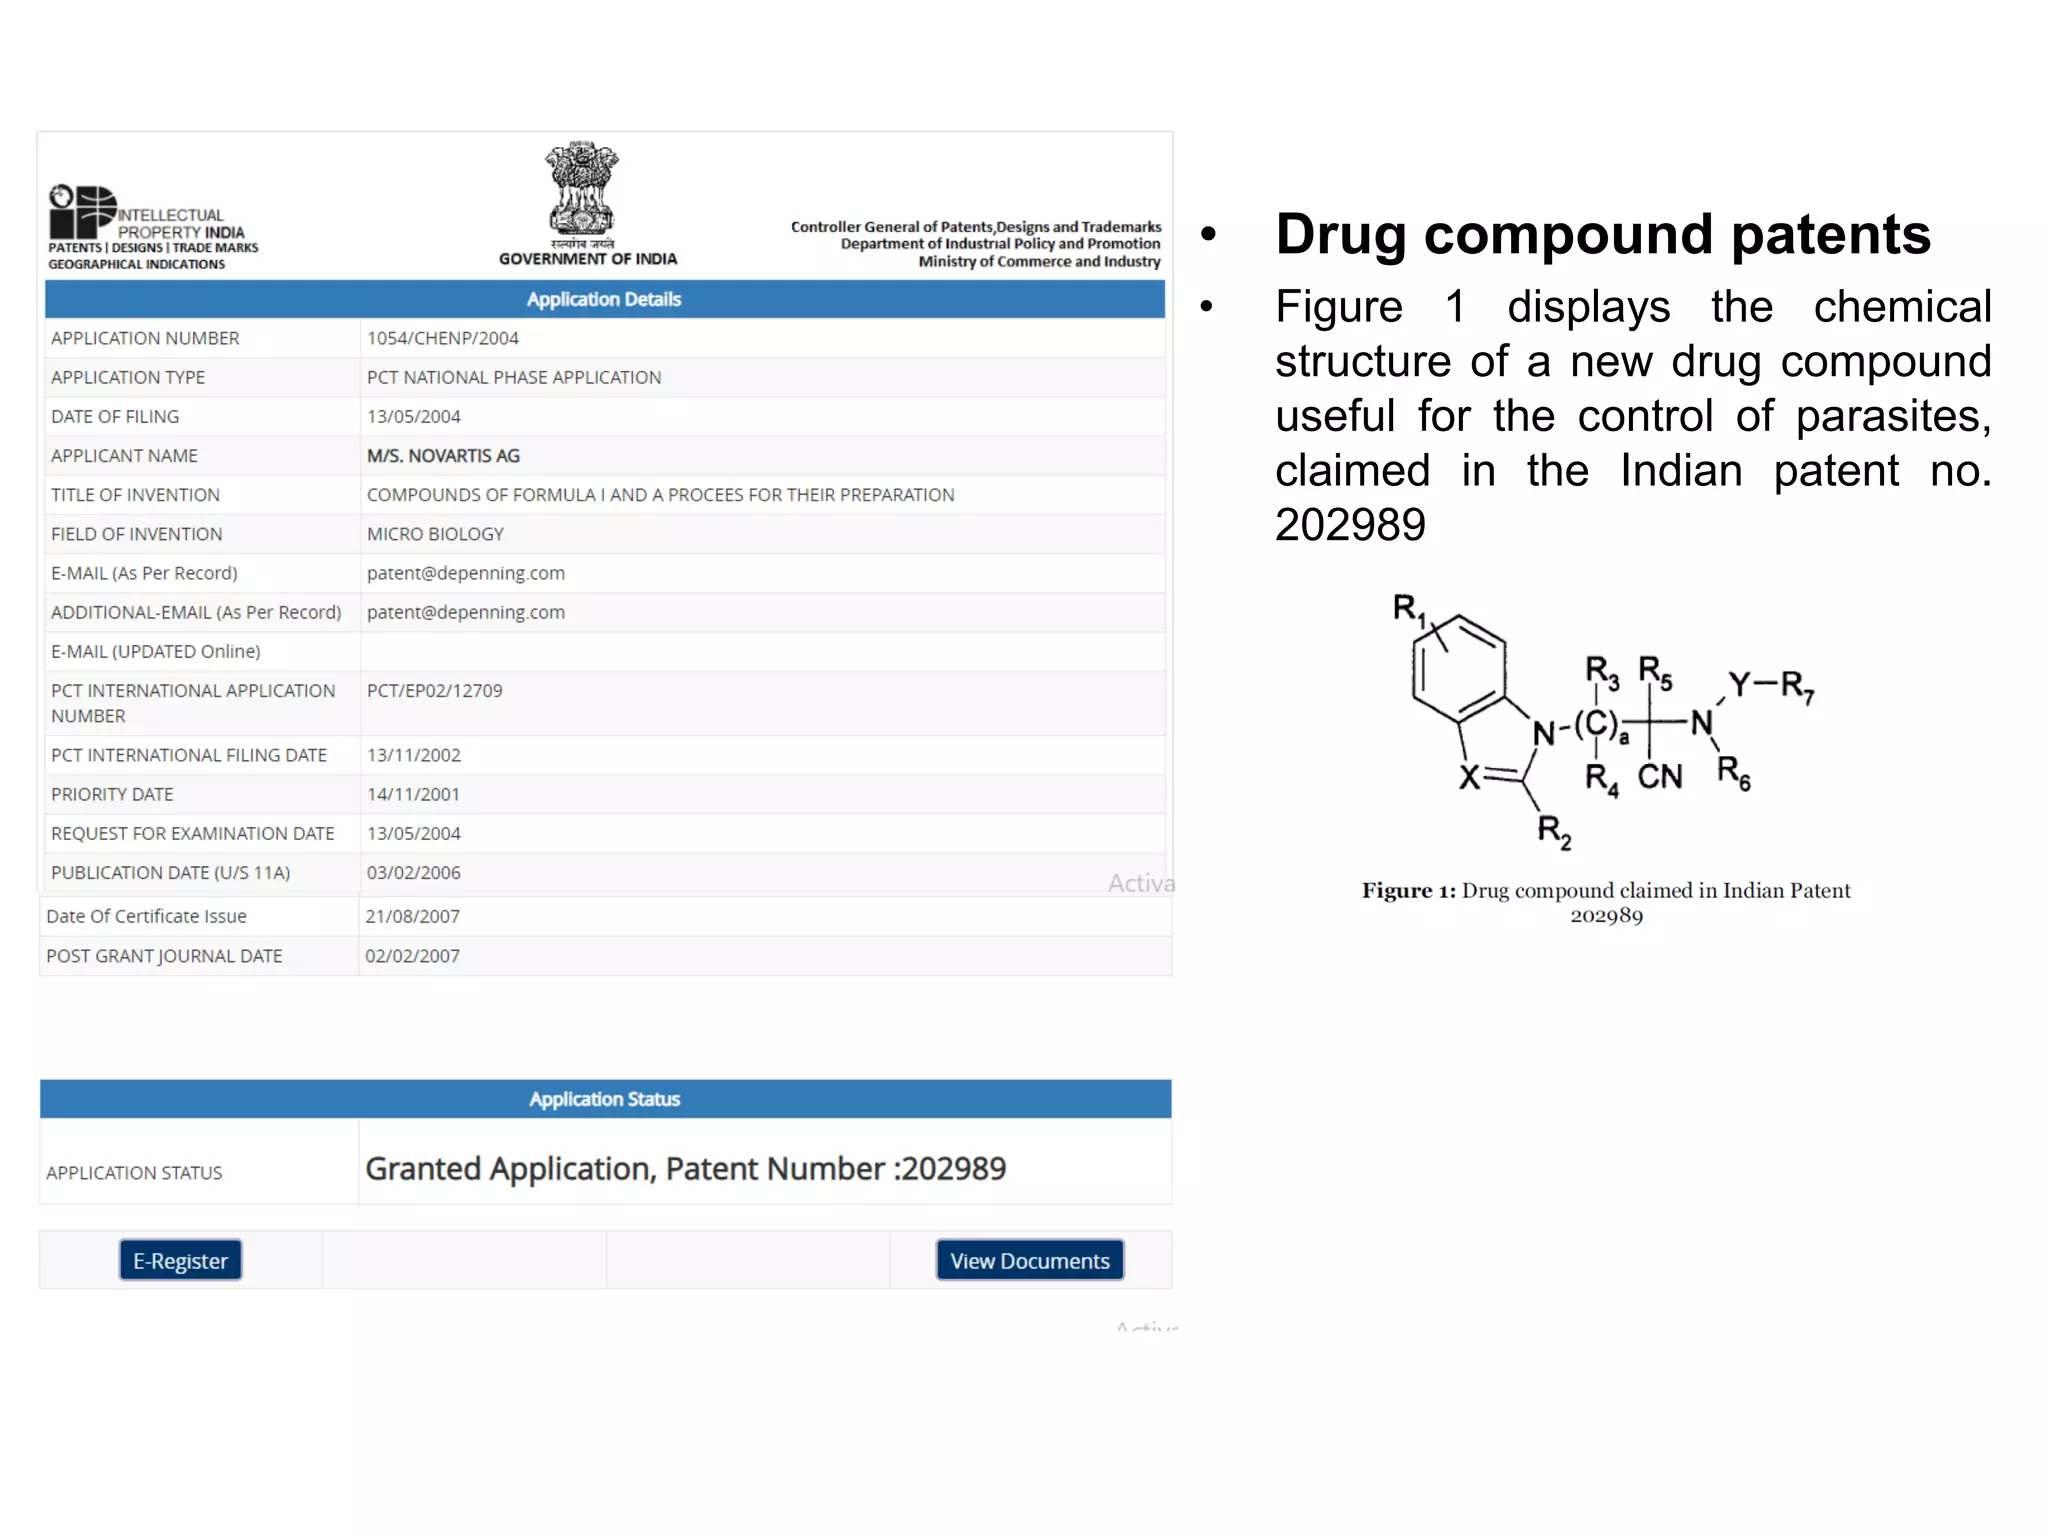Click the Application Details header bar

(604, 299)
